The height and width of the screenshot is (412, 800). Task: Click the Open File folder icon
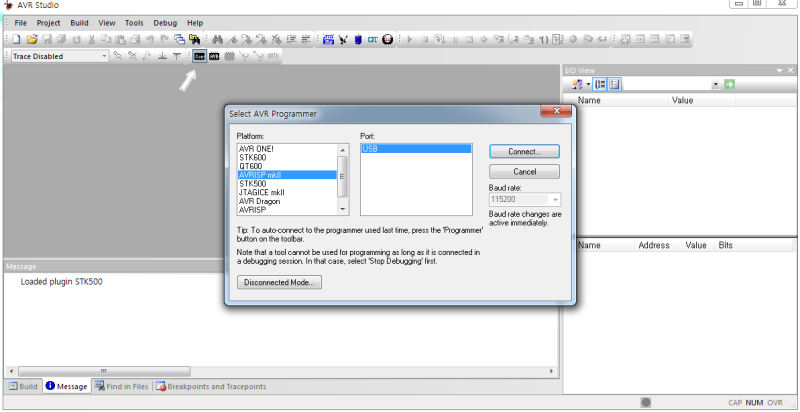point(32,39)
